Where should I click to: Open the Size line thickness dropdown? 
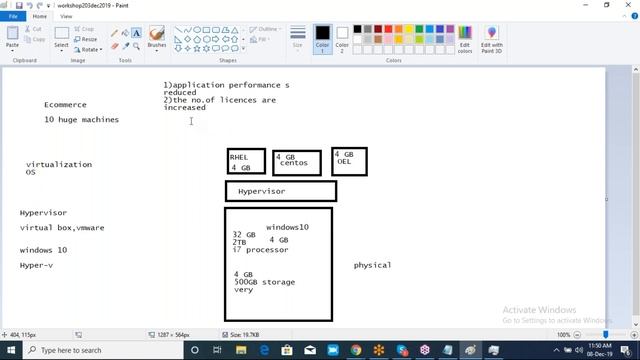pos(298,39)
